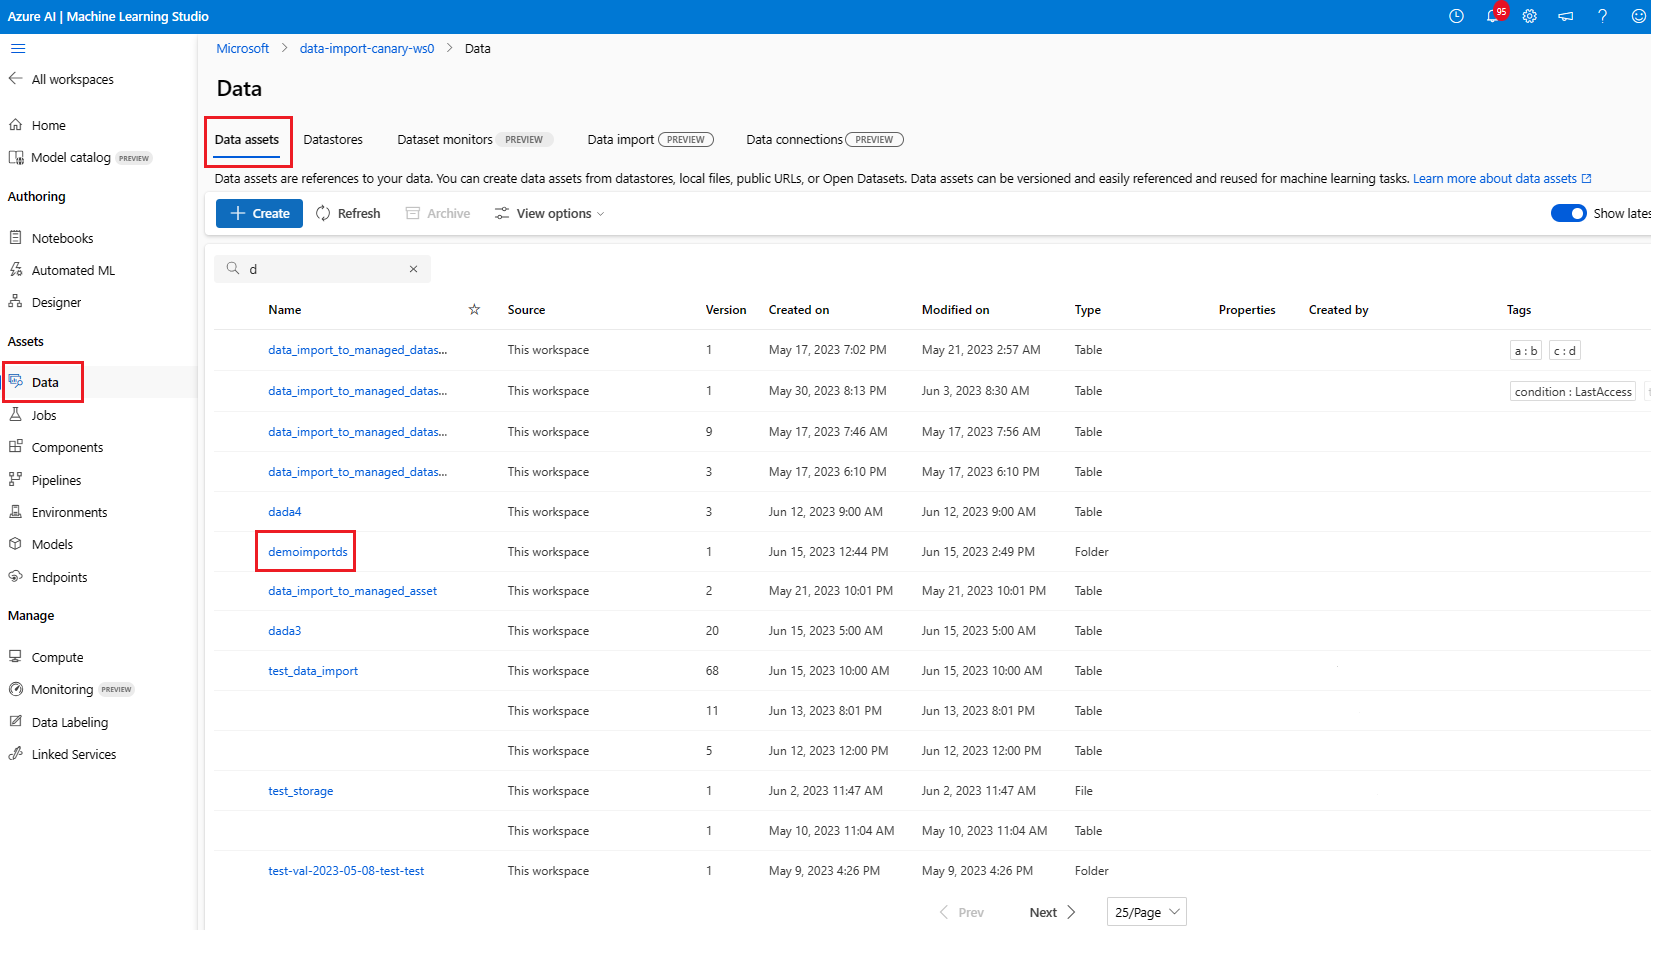Refresh the data assets list

click(x=348, y=214)
